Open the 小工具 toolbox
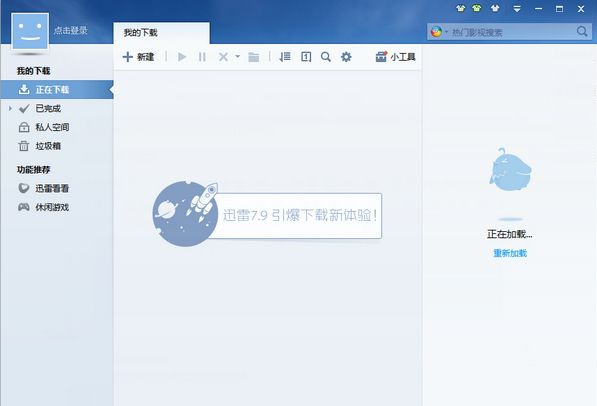The image size is (597, 406). click(395, 57)
